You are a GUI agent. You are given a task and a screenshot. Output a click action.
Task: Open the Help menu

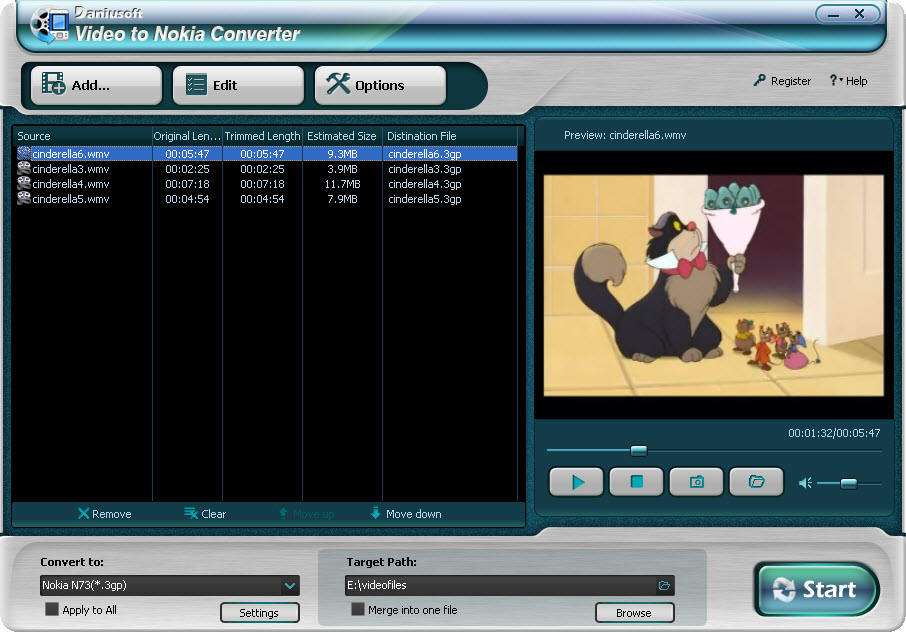[848, 81]
